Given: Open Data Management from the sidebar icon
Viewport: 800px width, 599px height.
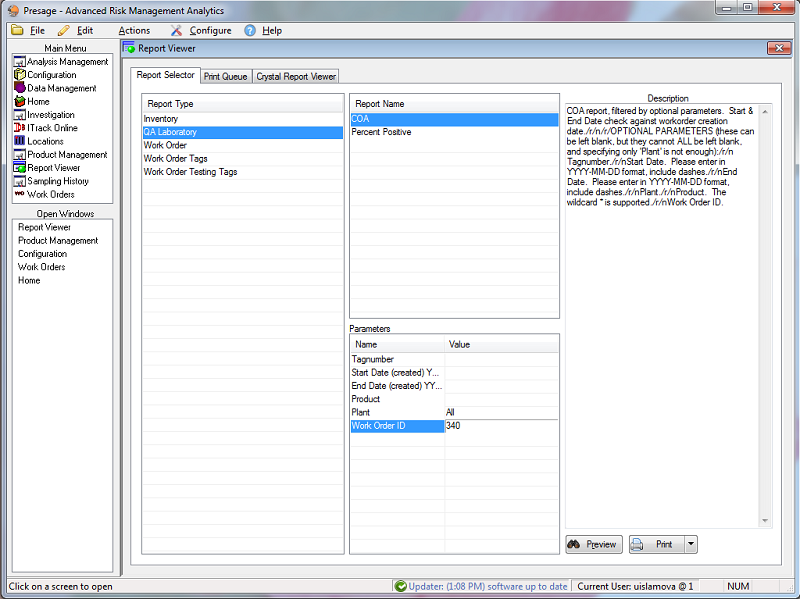Looking at the screenshot, I should (x=19, y=88).
